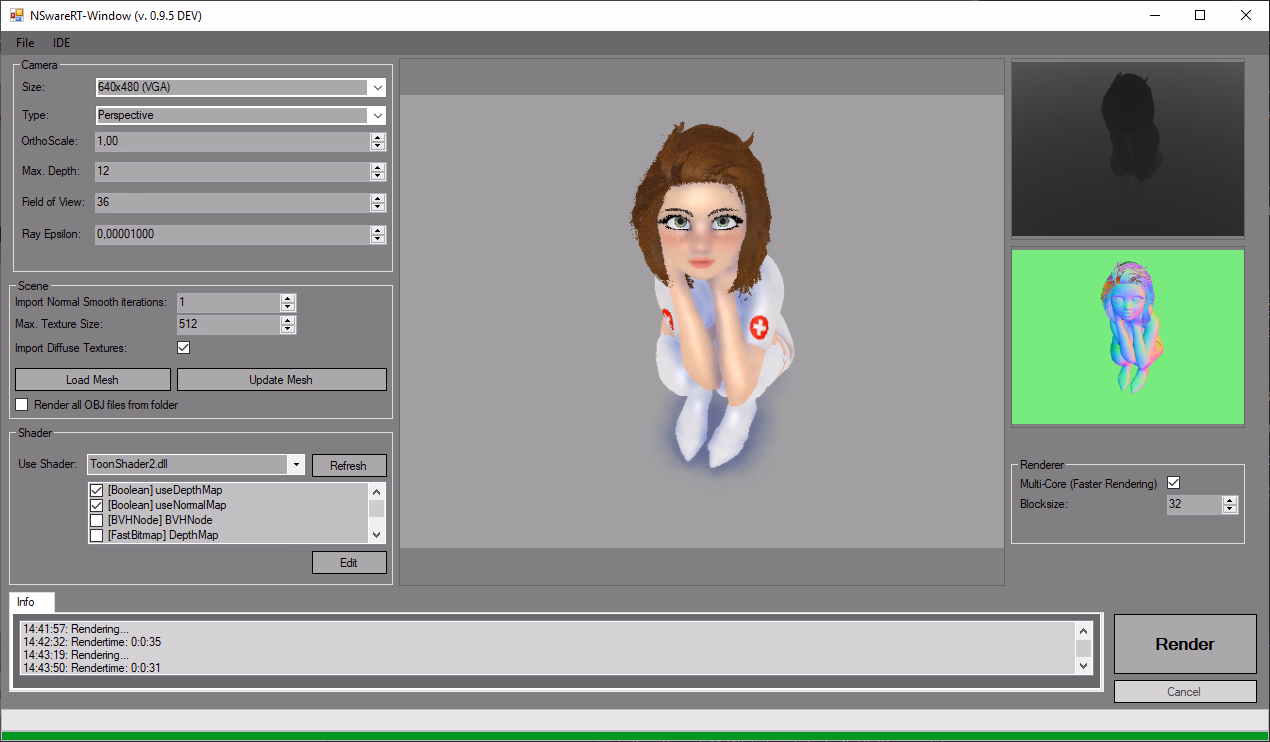Disable Multi-Core faster rendering checkbox
The image size is (1270, 742).
pyautogui.click(x=1174, y=484)
